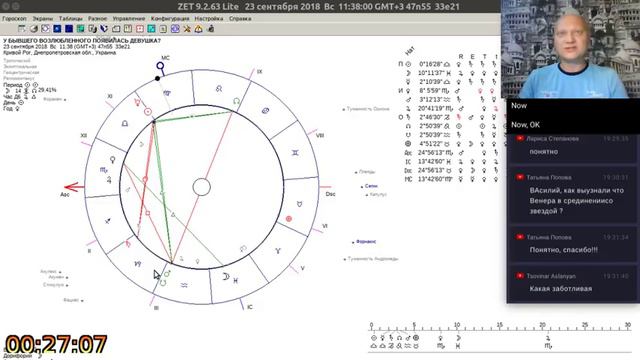Open the Гороскоп menu
Screen dimensions: 640x360
pyautogui.click(x=14, y=19)
